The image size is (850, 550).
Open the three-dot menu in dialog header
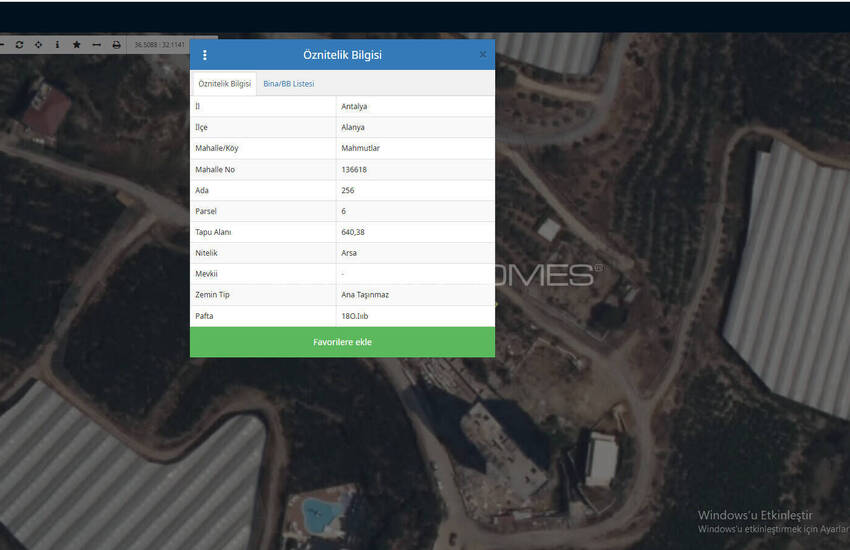point(205,55)
